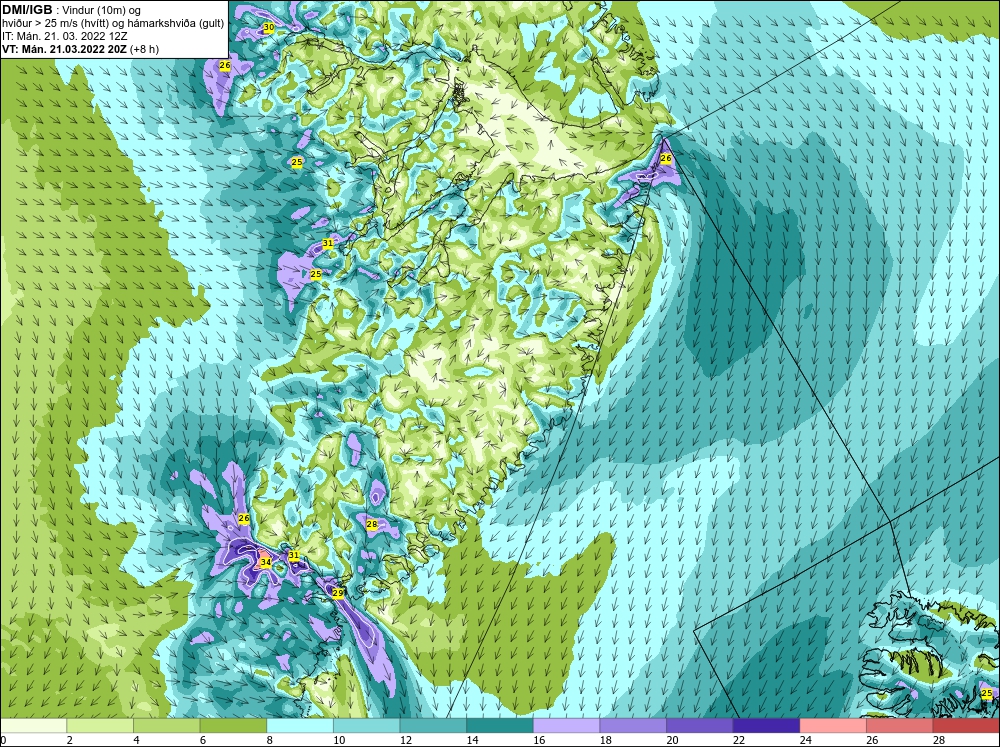This screenshot has width=1000, height=747.
Task: Click the color bar tick label 8
Action: click(269, 740)
